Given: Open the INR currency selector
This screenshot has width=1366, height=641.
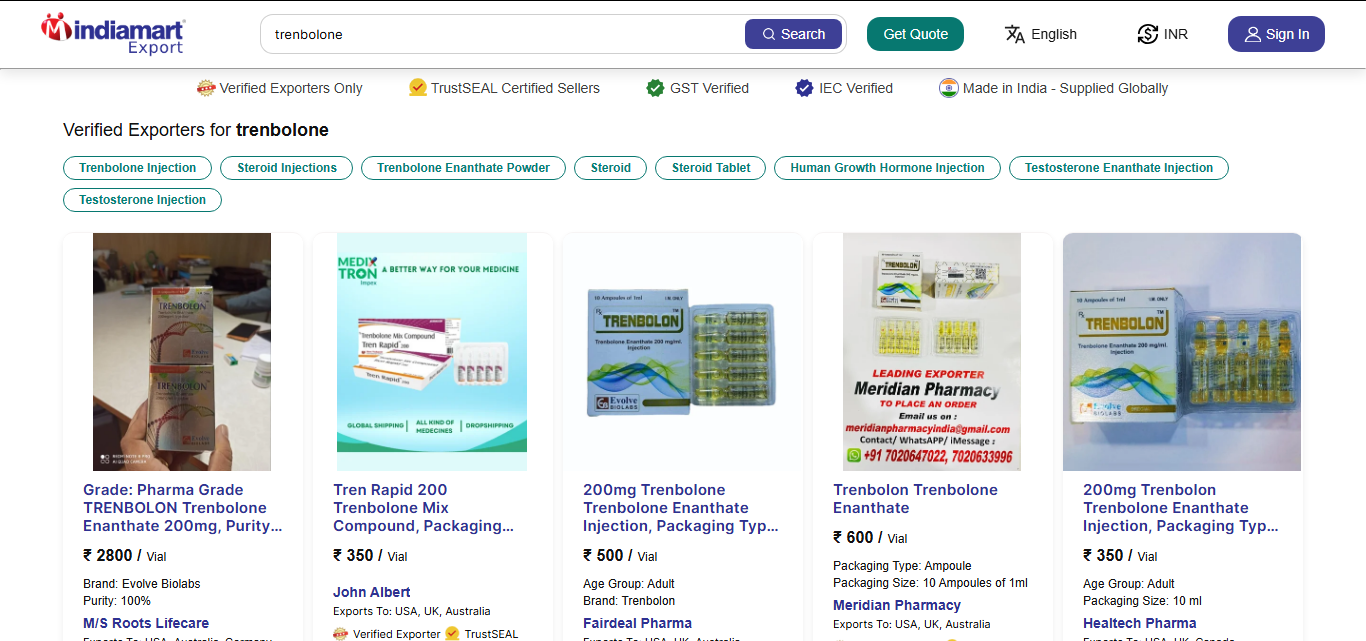Looking at the screenshot, I should (1163, 34).
